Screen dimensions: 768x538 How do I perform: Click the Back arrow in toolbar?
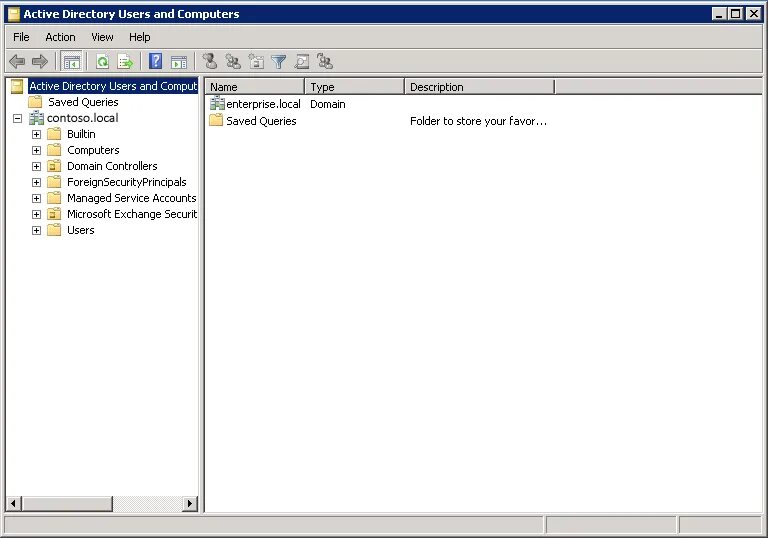[x=17, y=62]
